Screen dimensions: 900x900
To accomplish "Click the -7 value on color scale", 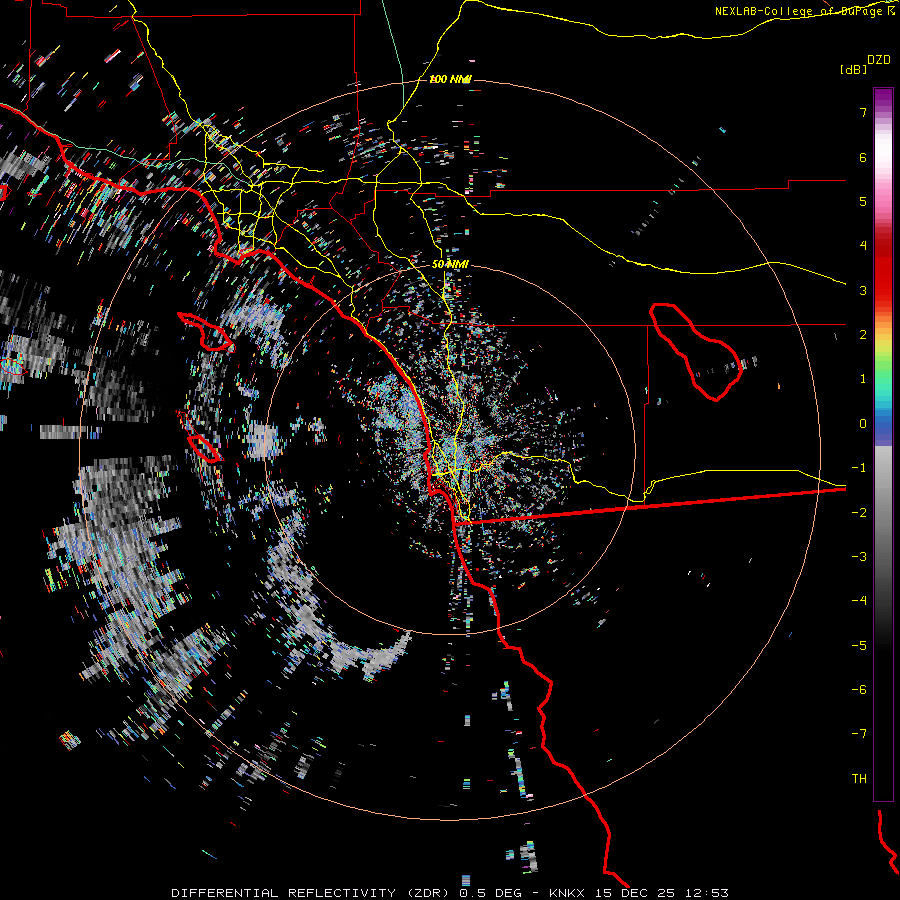I will point(859,734).
